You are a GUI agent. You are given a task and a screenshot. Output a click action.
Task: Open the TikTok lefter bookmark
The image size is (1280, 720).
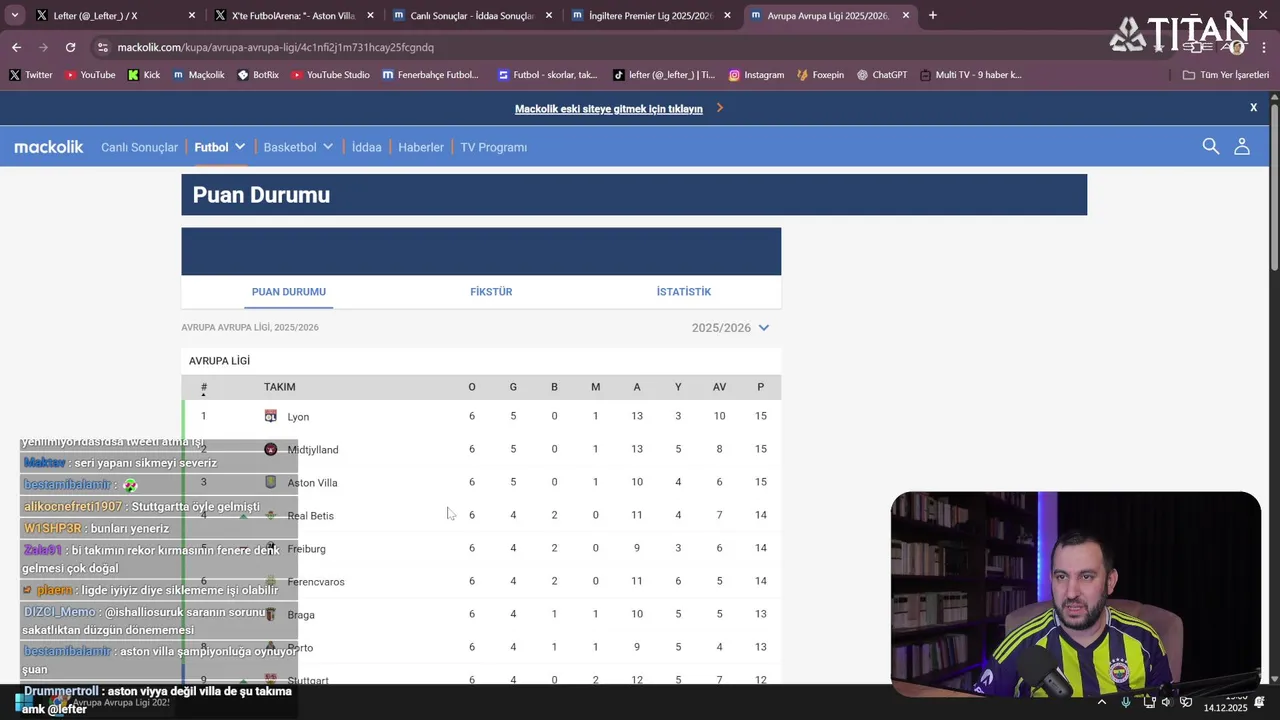pyautogui.click(x=664, y=75)
